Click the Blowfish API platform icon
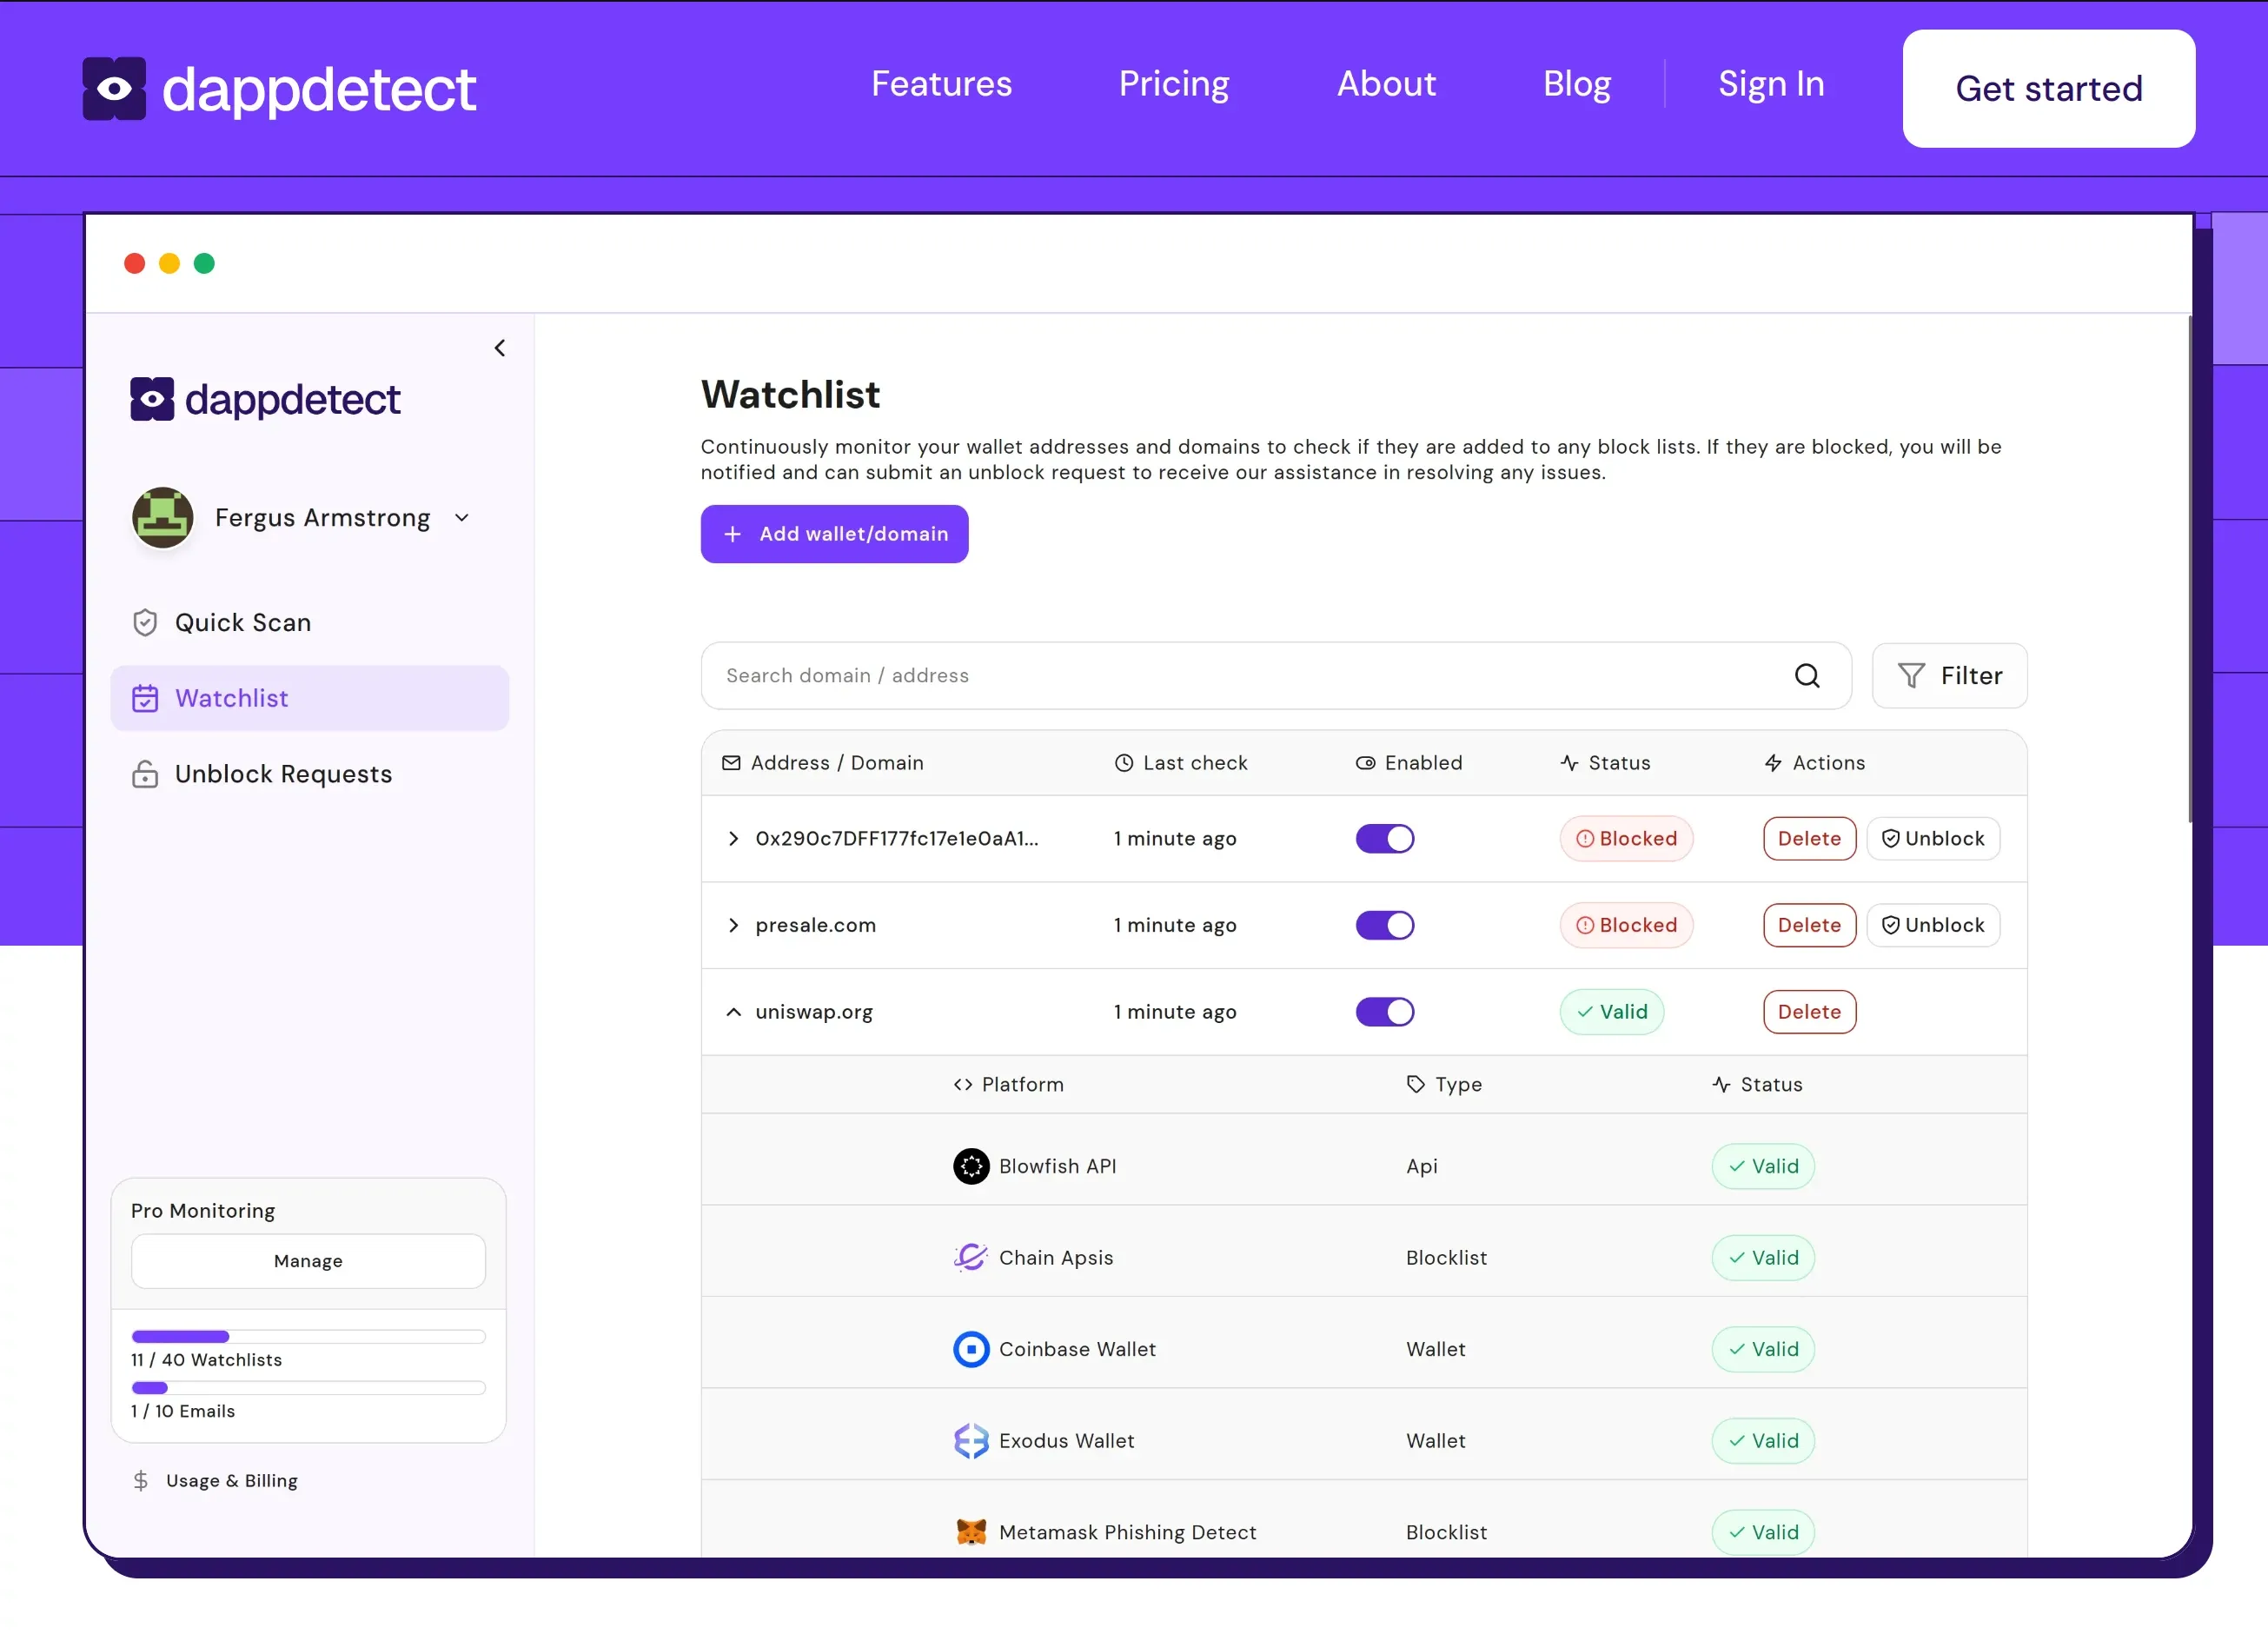Viewport: 2268px width, 1641px height. [970, 1167]
